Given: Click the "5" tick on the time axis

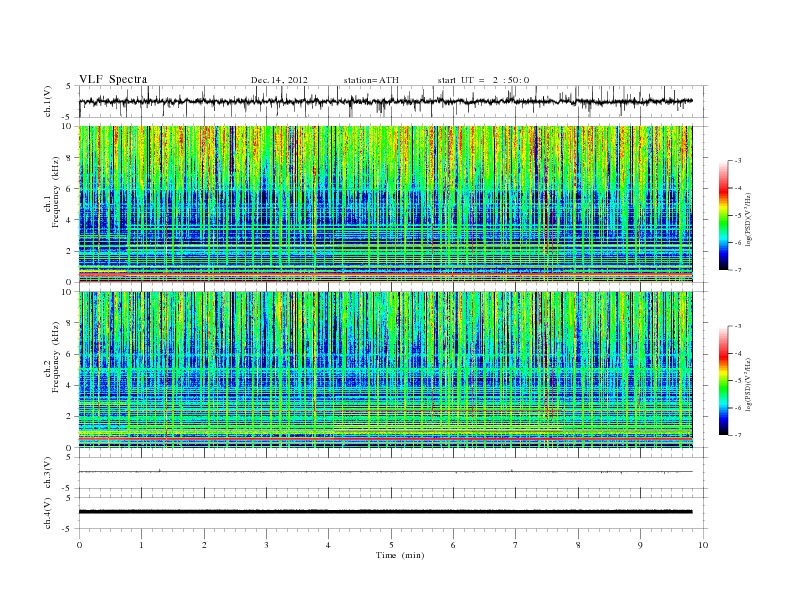Looking at the screenshot, I should (391, 545).
